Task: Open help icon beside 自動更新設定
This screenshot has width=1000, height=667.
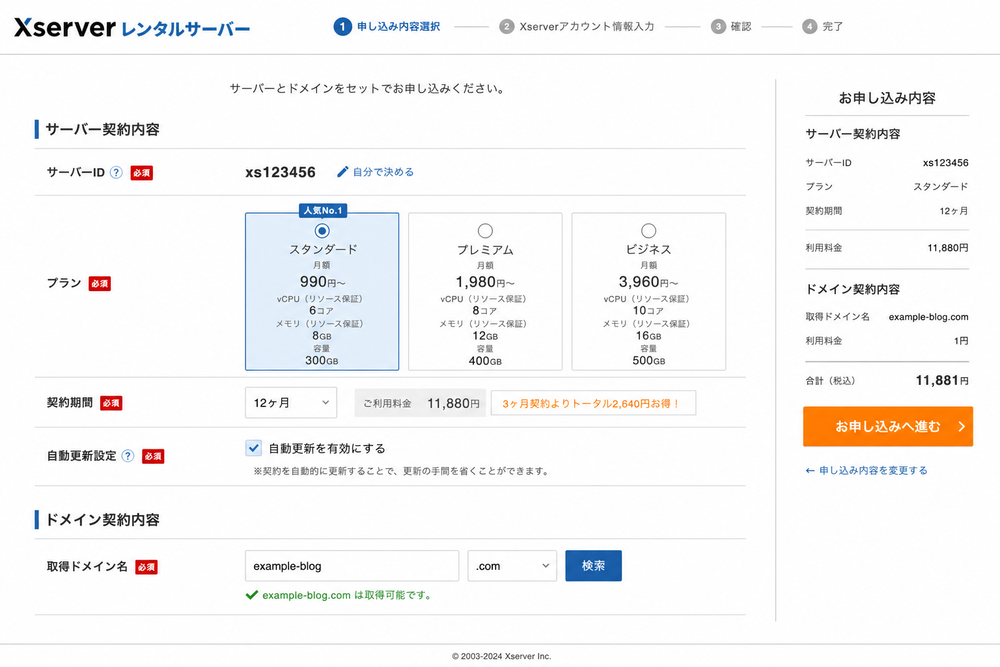Action: click(128, 455)
